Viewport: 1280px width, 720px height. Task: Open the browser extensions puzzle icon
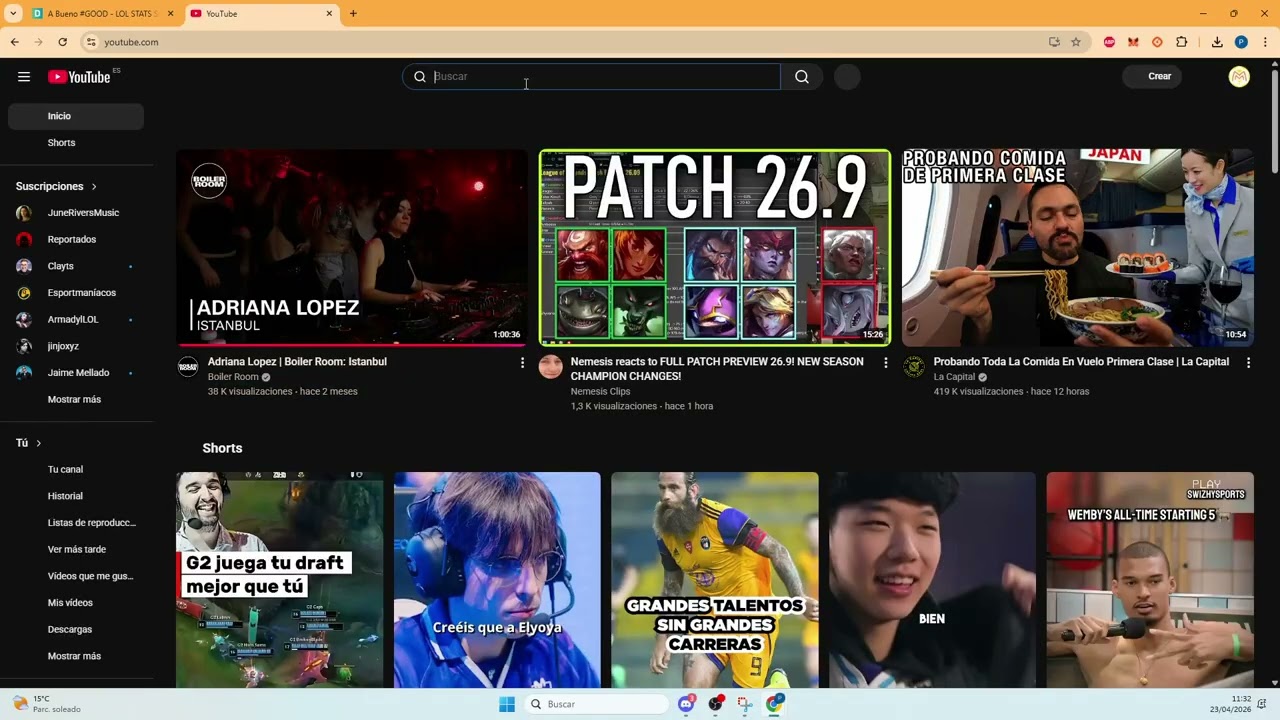point(1182,42)
